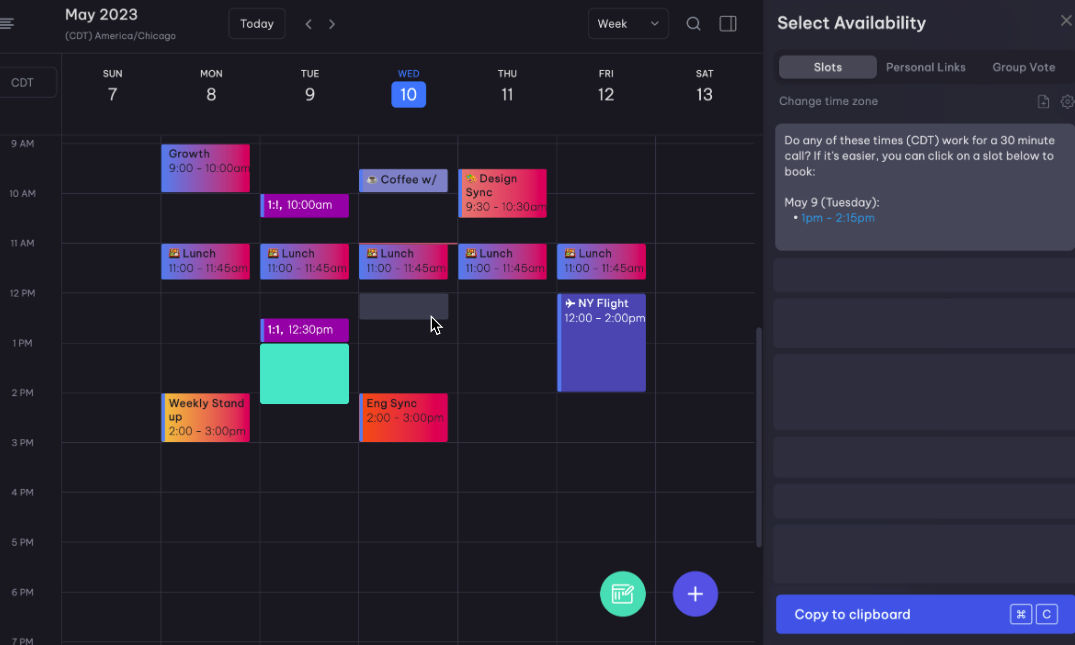Screen dimensions: 1075x645
Task: Select the Slots tab
Action: tap(827, 66)
